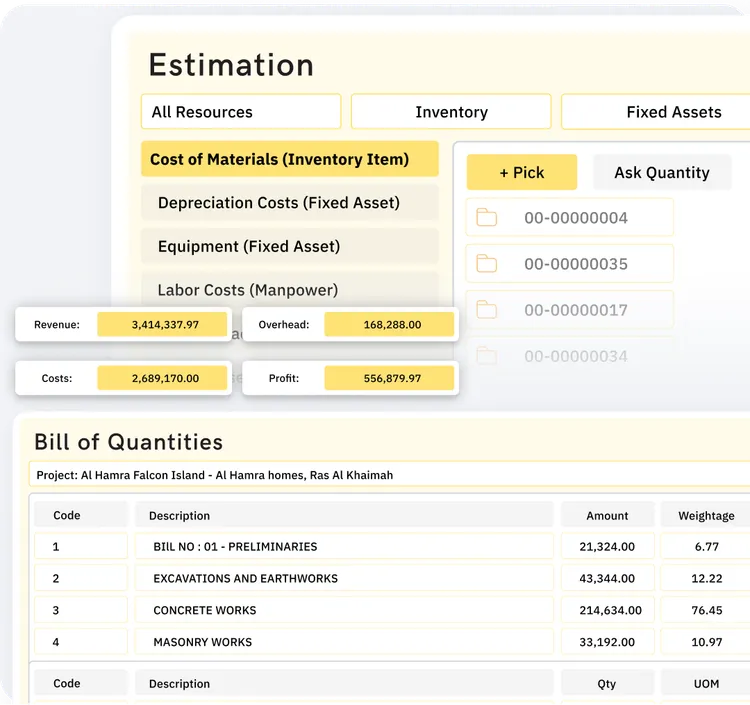Screen dimensions: 750x705
Task: Select CONCRETE WORKS row
Action: point(344,610)
